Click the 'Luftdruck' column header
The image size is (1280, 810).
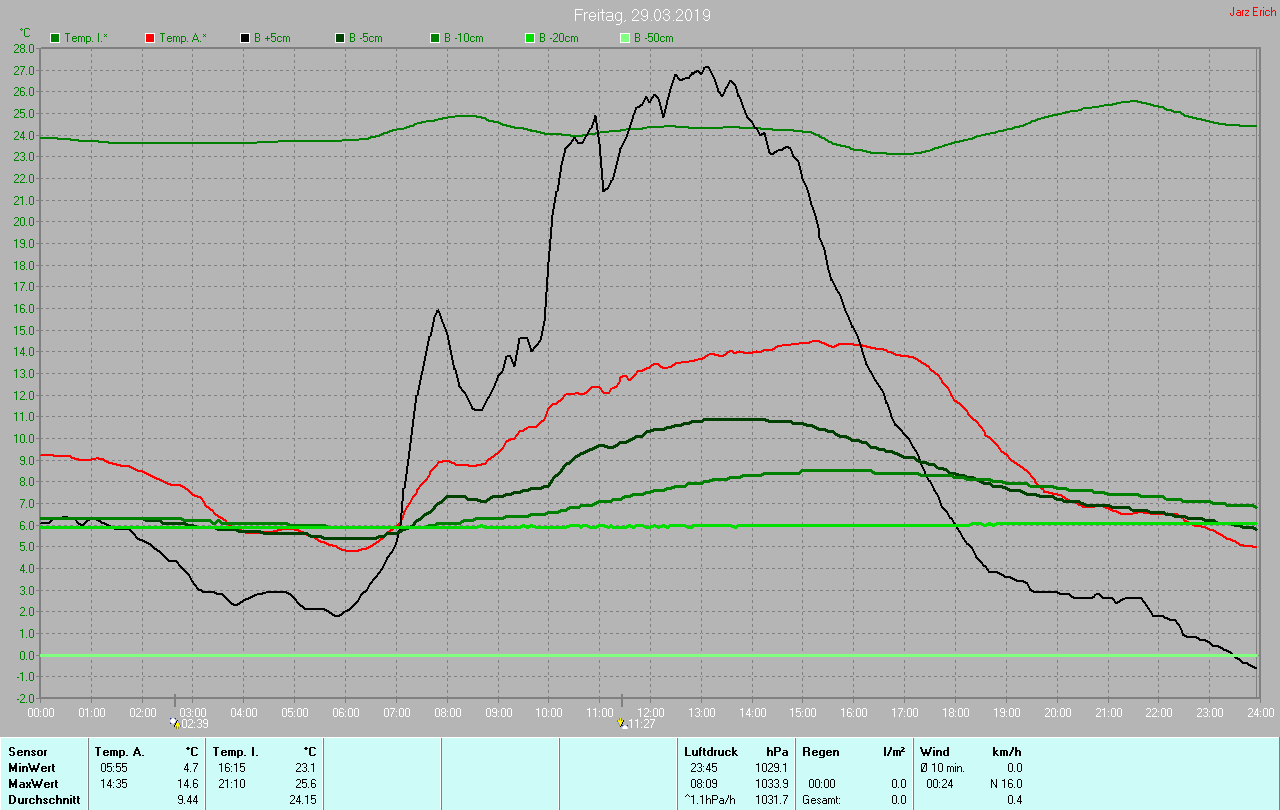coord(711,751)
